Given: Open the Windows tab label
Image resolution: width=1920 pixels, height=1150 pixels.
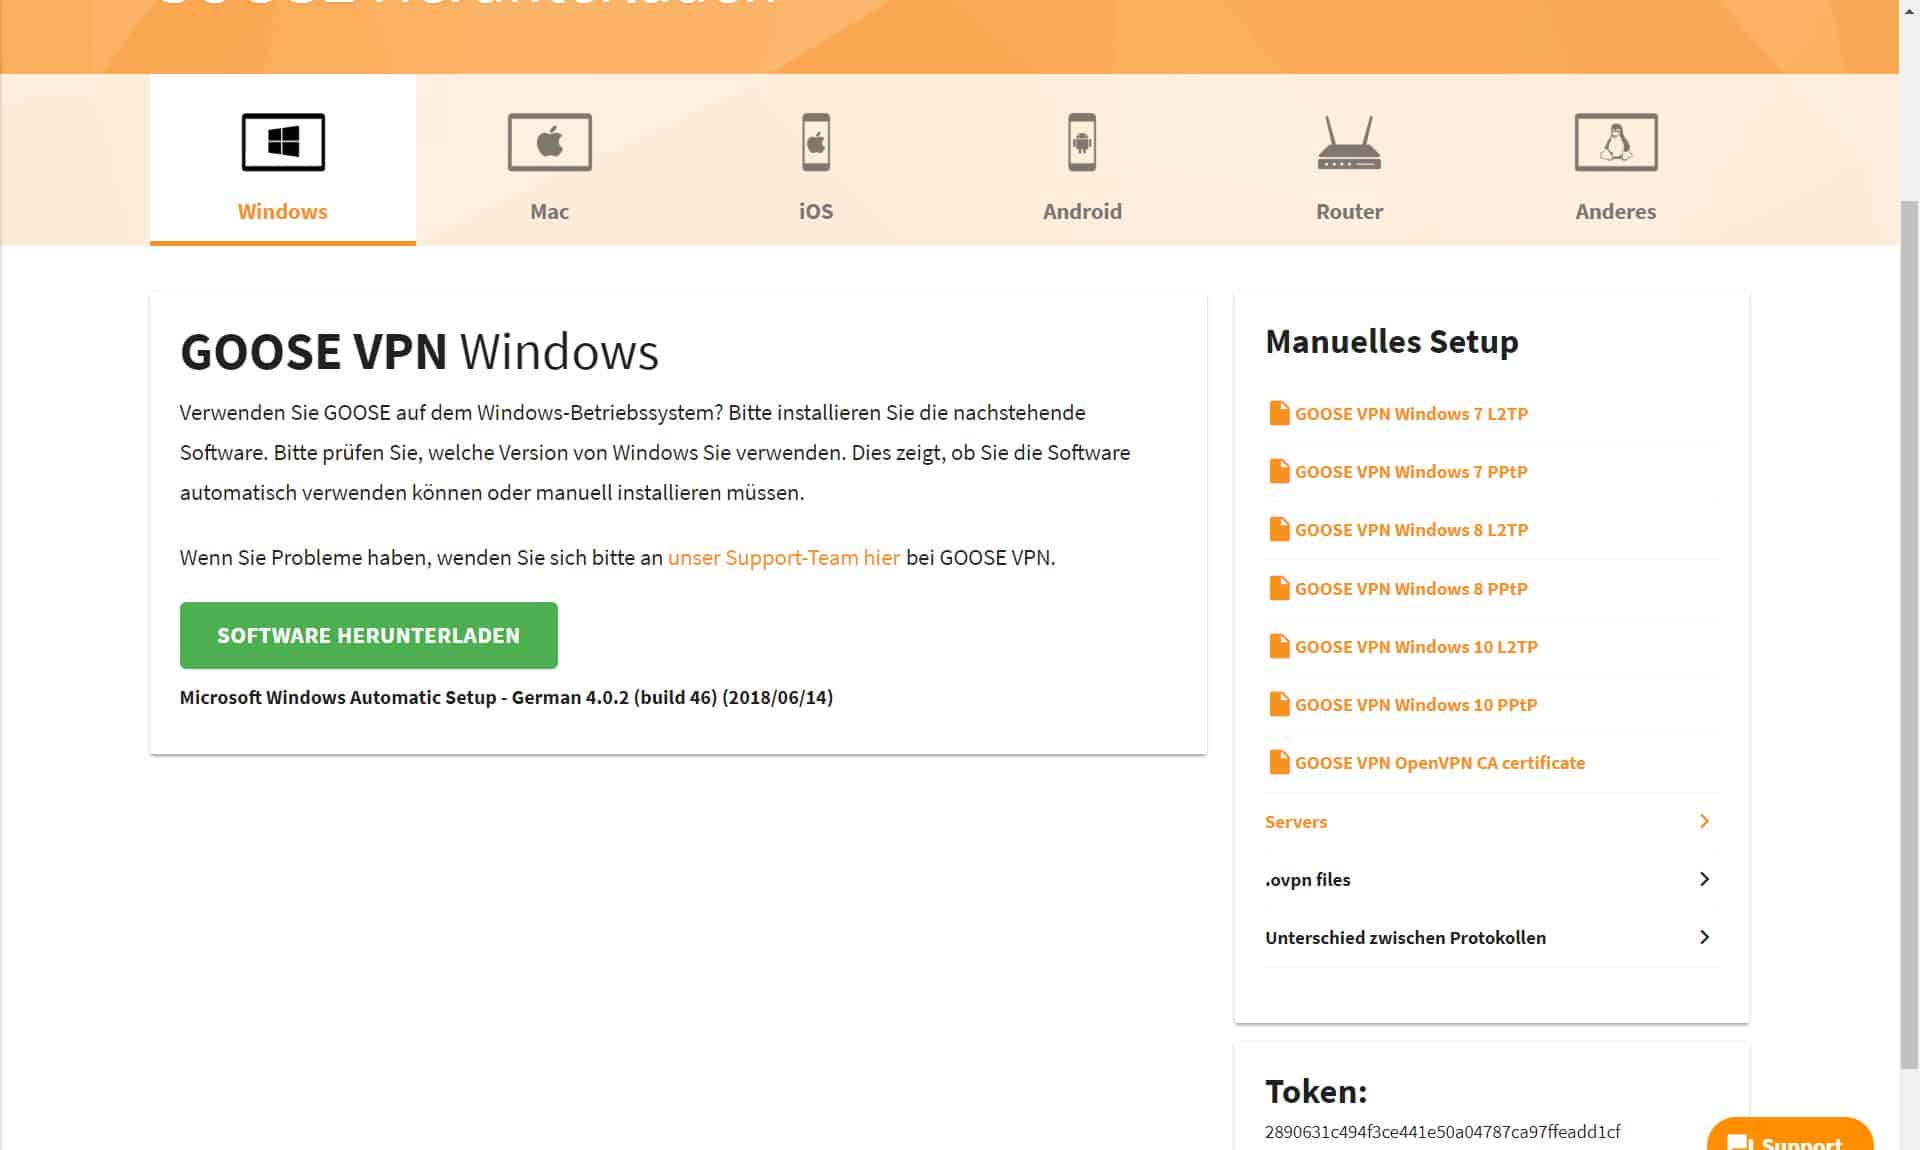Looking at the screenshot, I should click(x=282, y=211).
